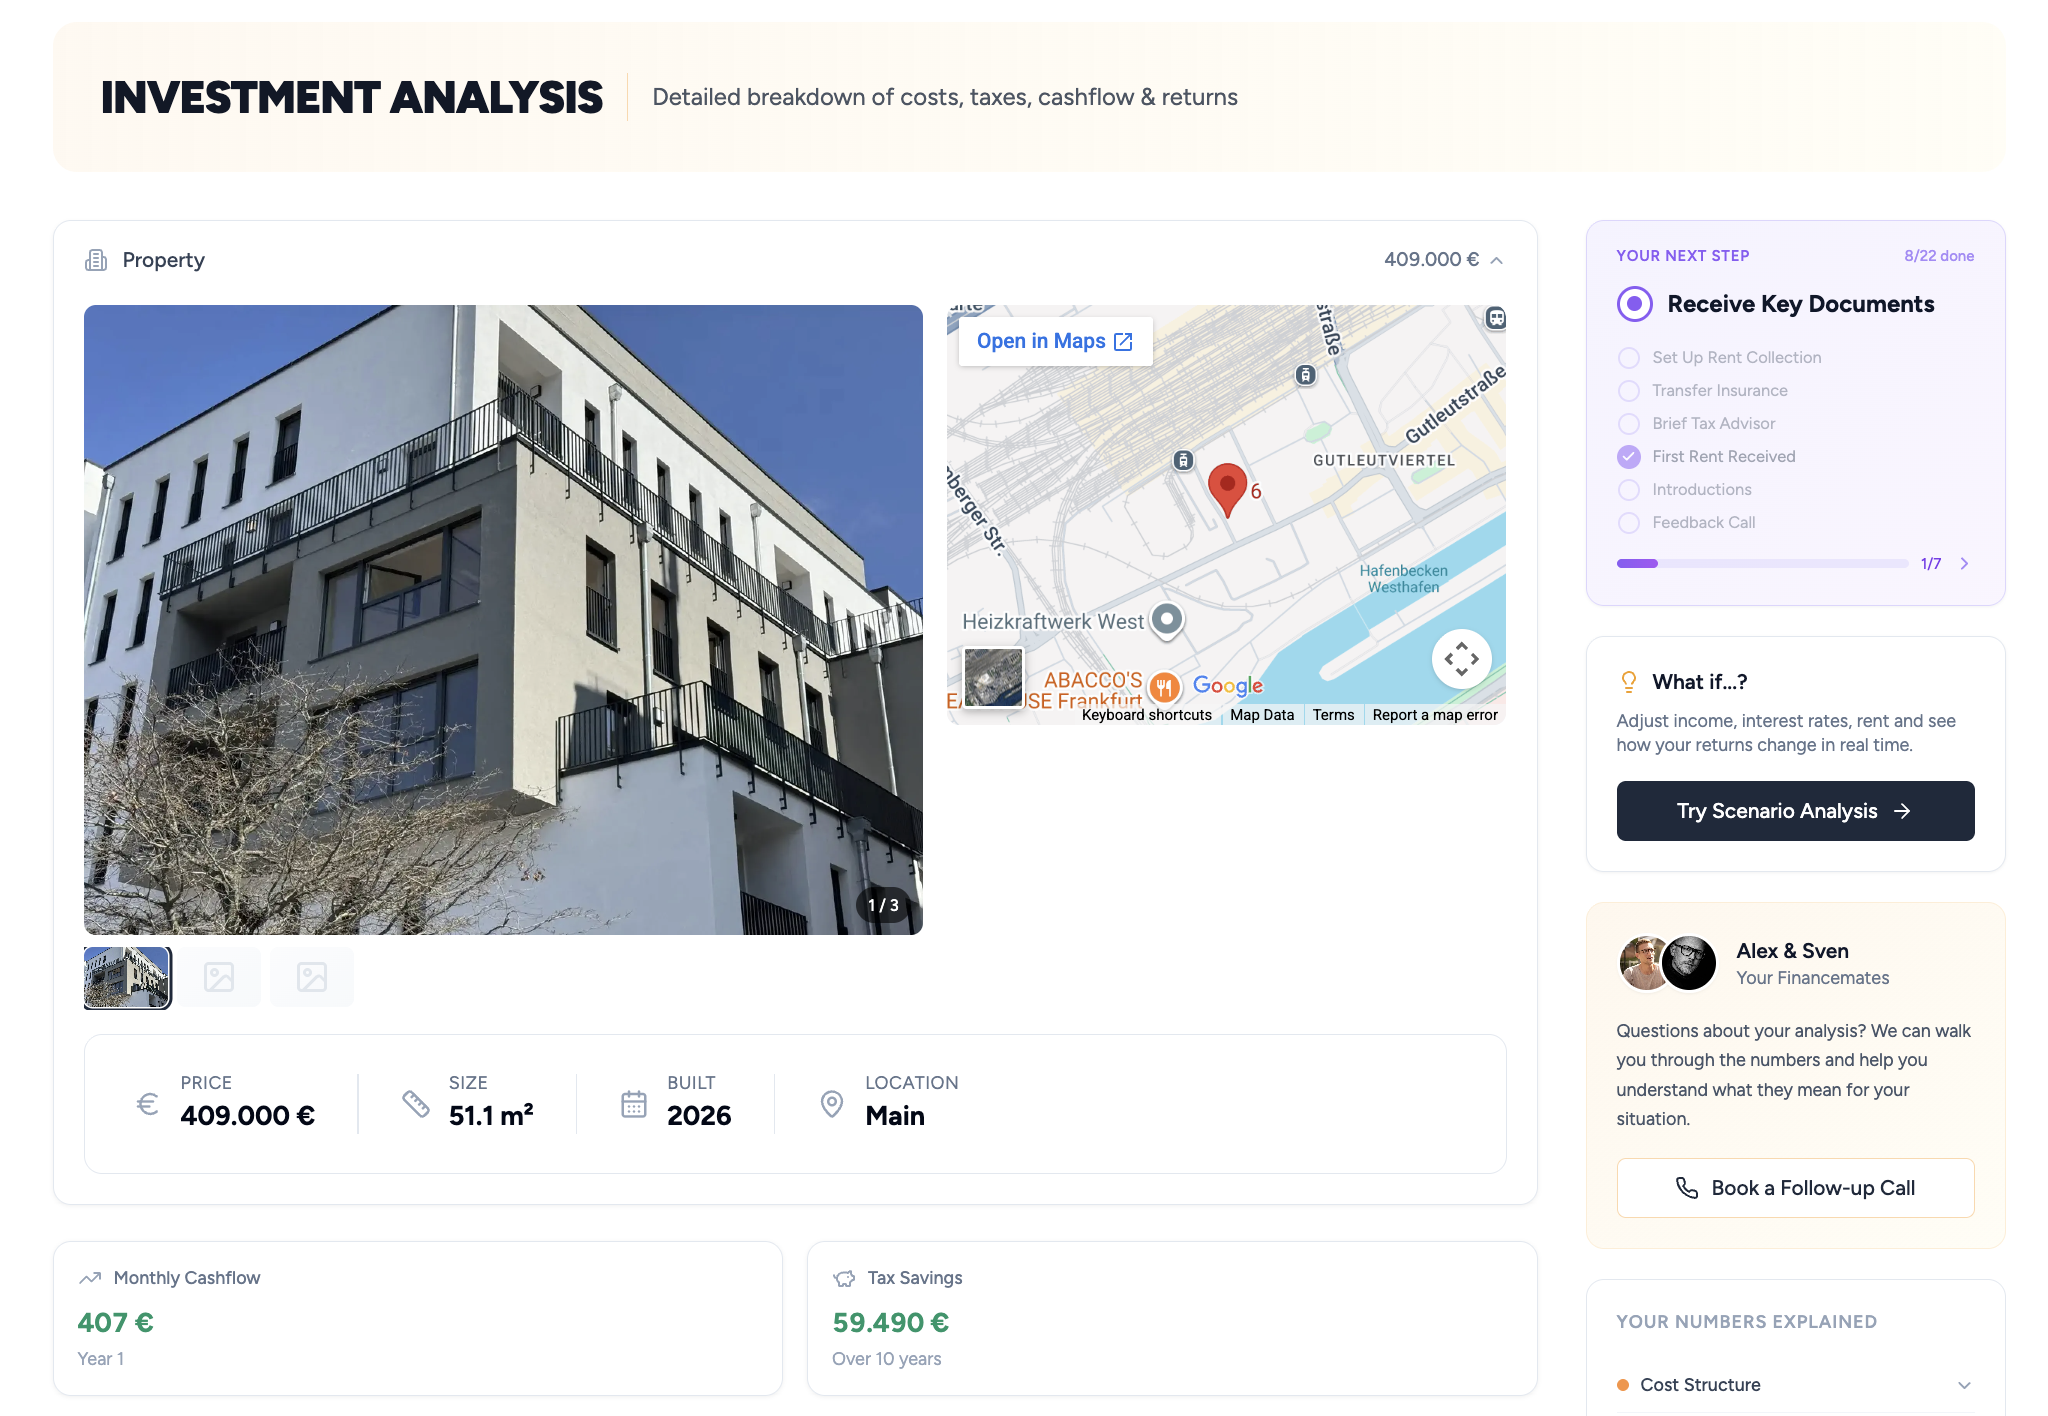Click the building icon next to Property
Screen dimensions: 2048x1416
point(95,259)
